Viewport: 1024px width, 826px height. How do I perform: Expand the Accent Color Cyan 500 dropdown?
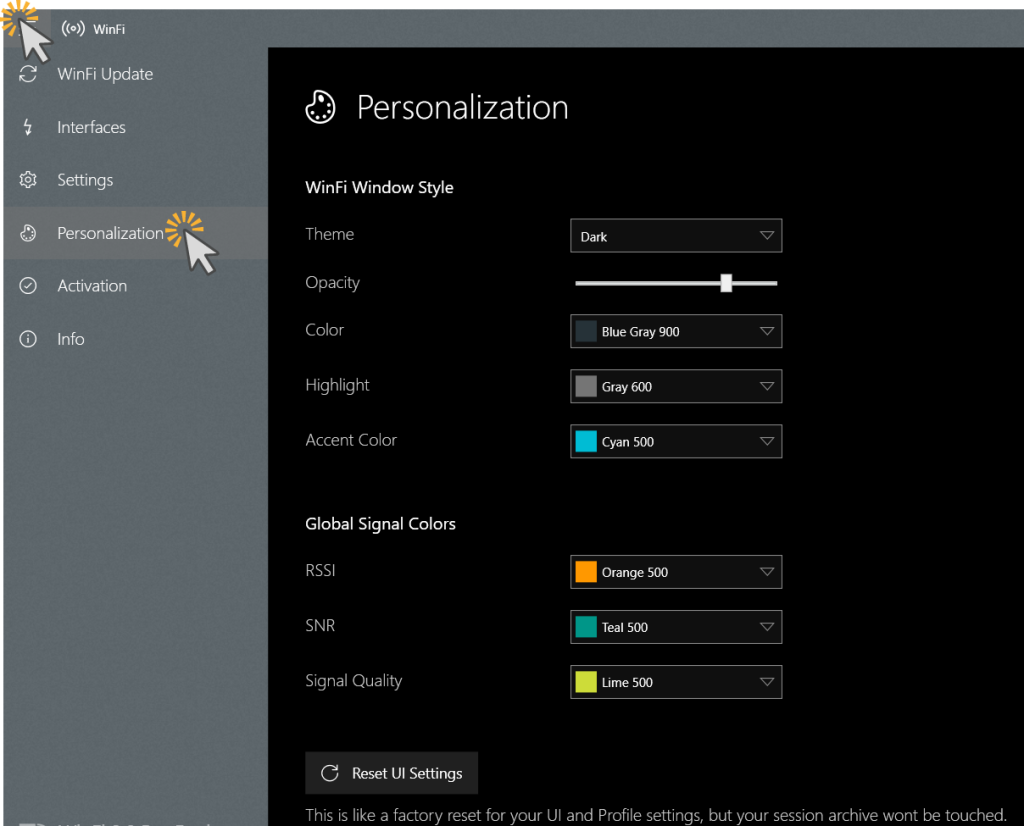[x=675, y=441]
